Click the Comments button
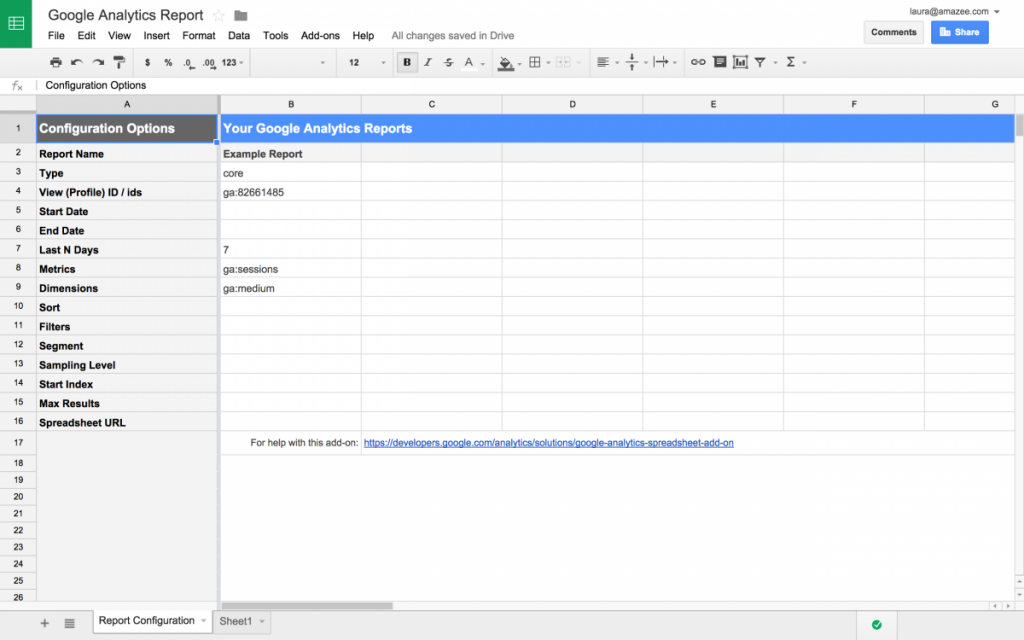The height and width of the screenshot is (640, 1024). 893,32
